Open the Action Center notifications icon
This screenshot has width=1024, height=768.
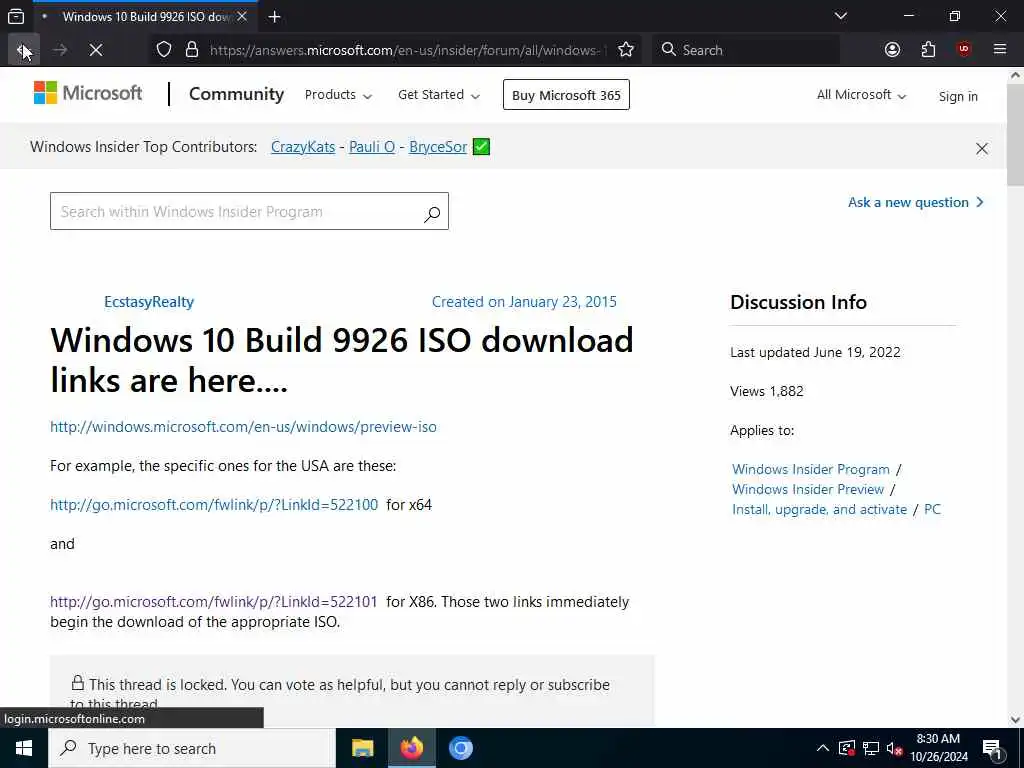pos(992,748)
